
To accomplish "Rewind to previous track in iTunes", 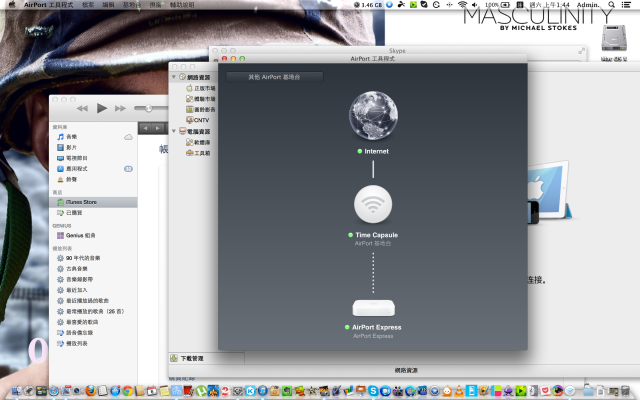I will (82, 108).
